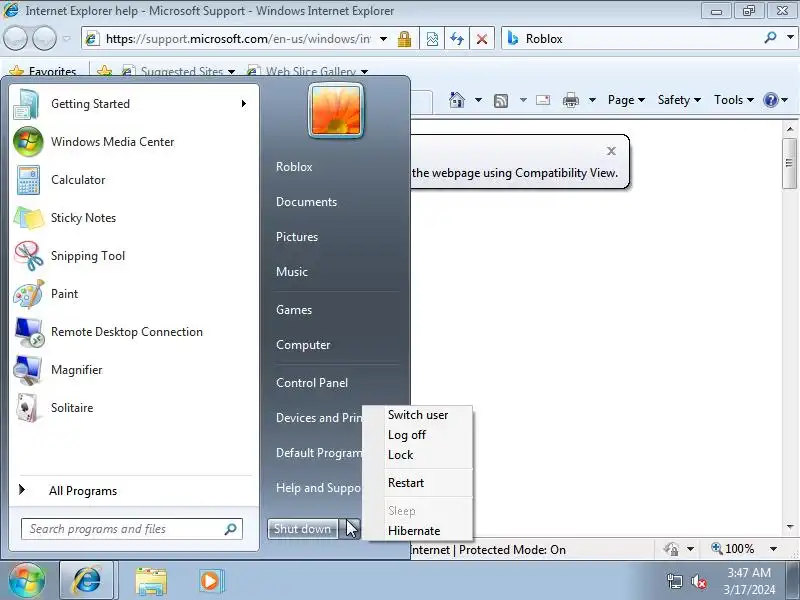Launch Windows Media Center
Screen dimensions: 800x600
[x=133, y=142]
